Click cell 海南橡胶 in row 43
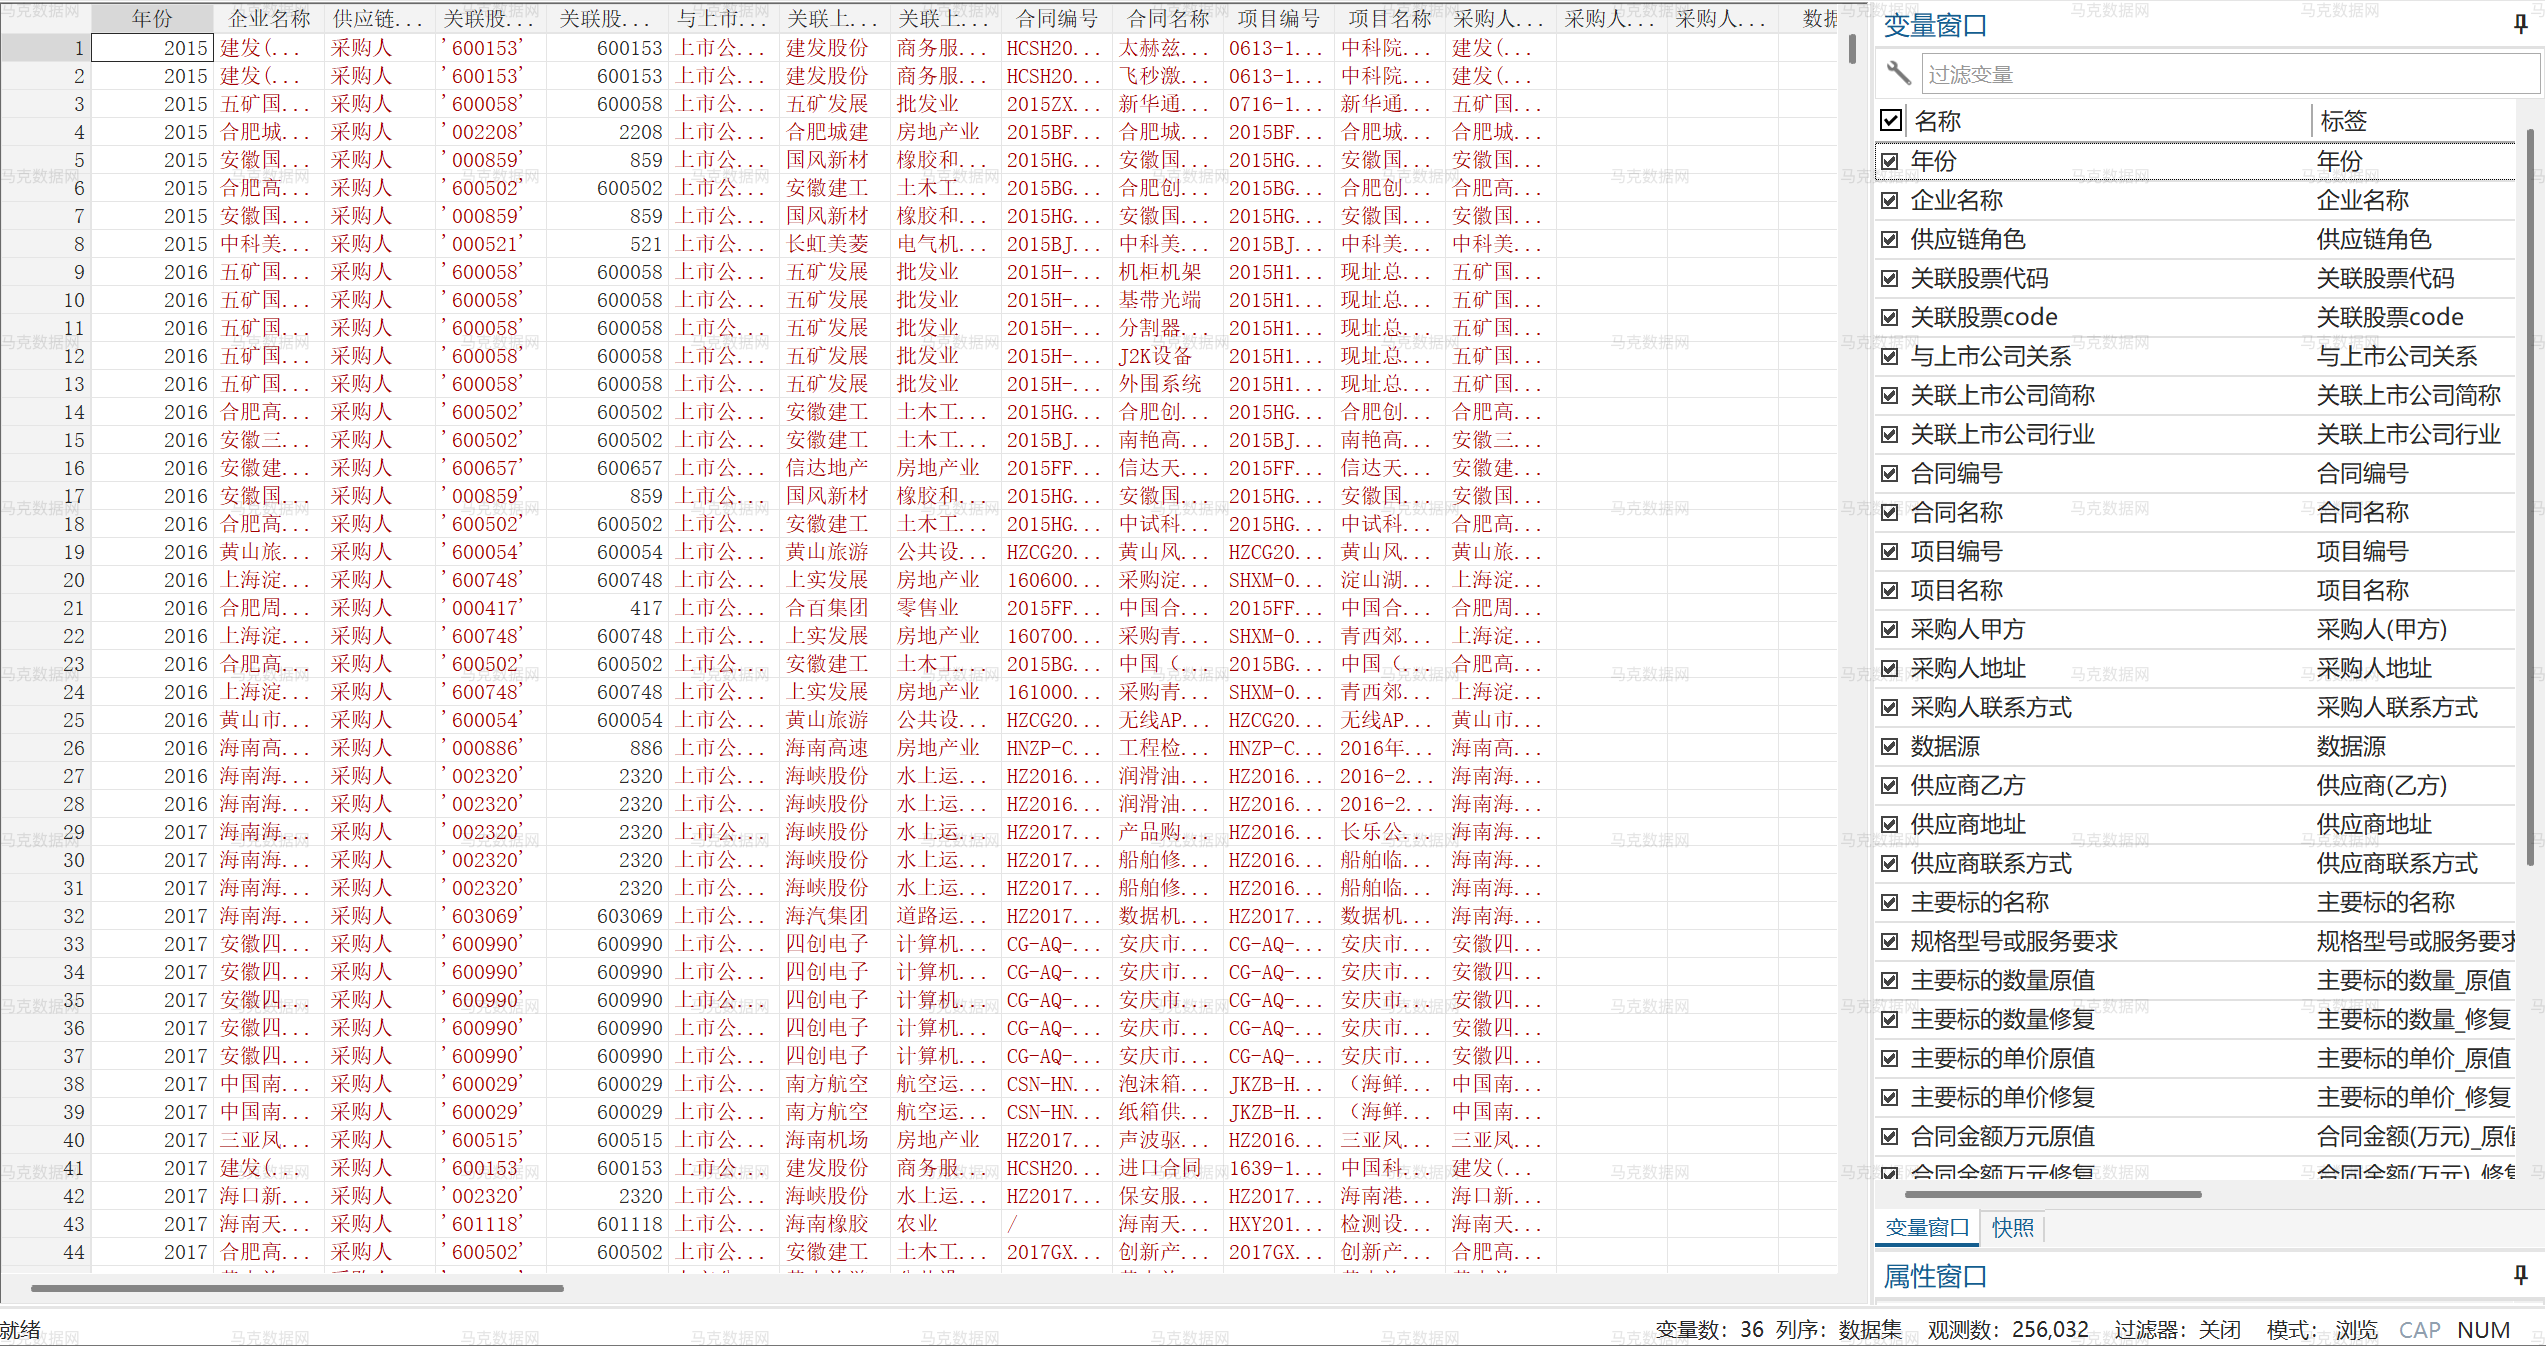The height and width of the screenshot is (1346, 2546). pyautogui.click(x=834, y=1224)
